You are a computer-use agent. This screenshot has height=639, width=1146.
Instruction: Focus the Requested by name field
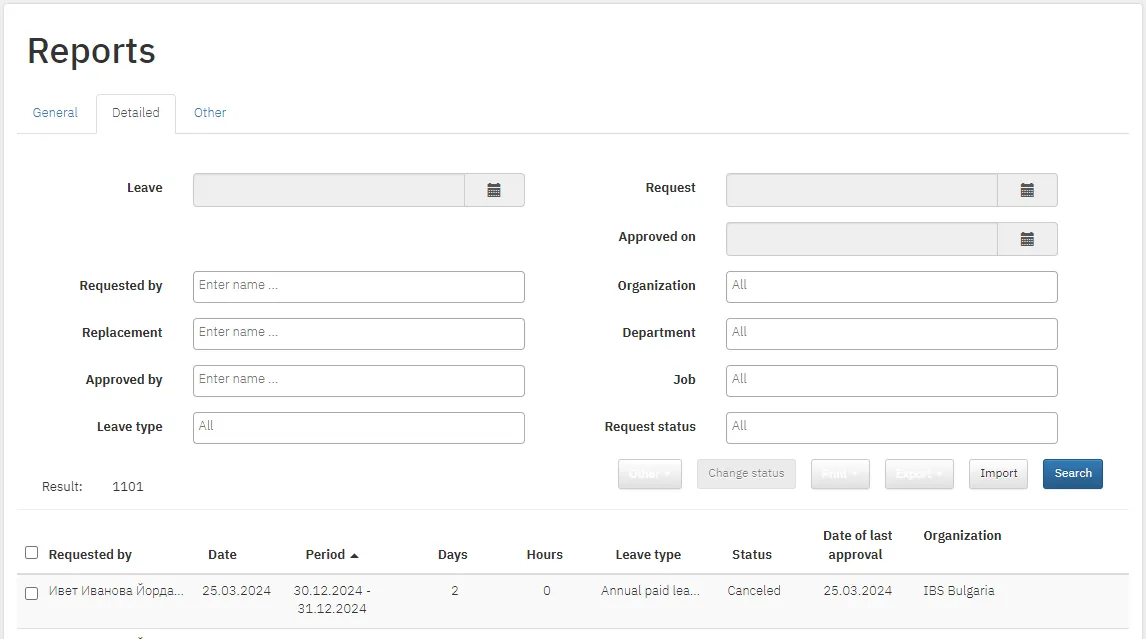(359, 287)
